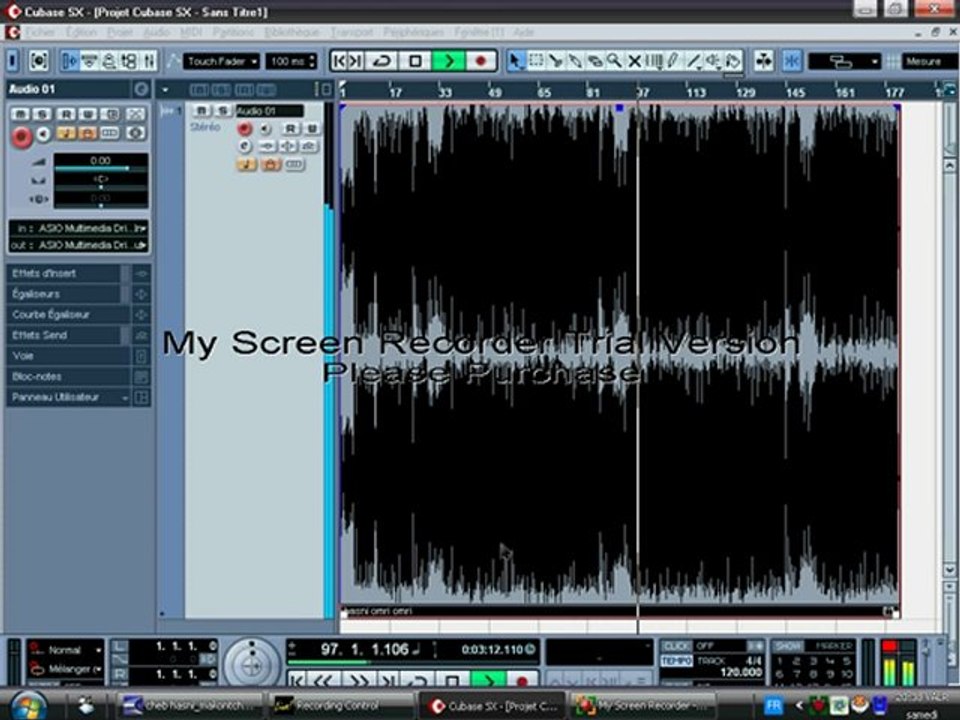Select the Time Warp tool
The image size is (960, 720).
pos(654,61)
